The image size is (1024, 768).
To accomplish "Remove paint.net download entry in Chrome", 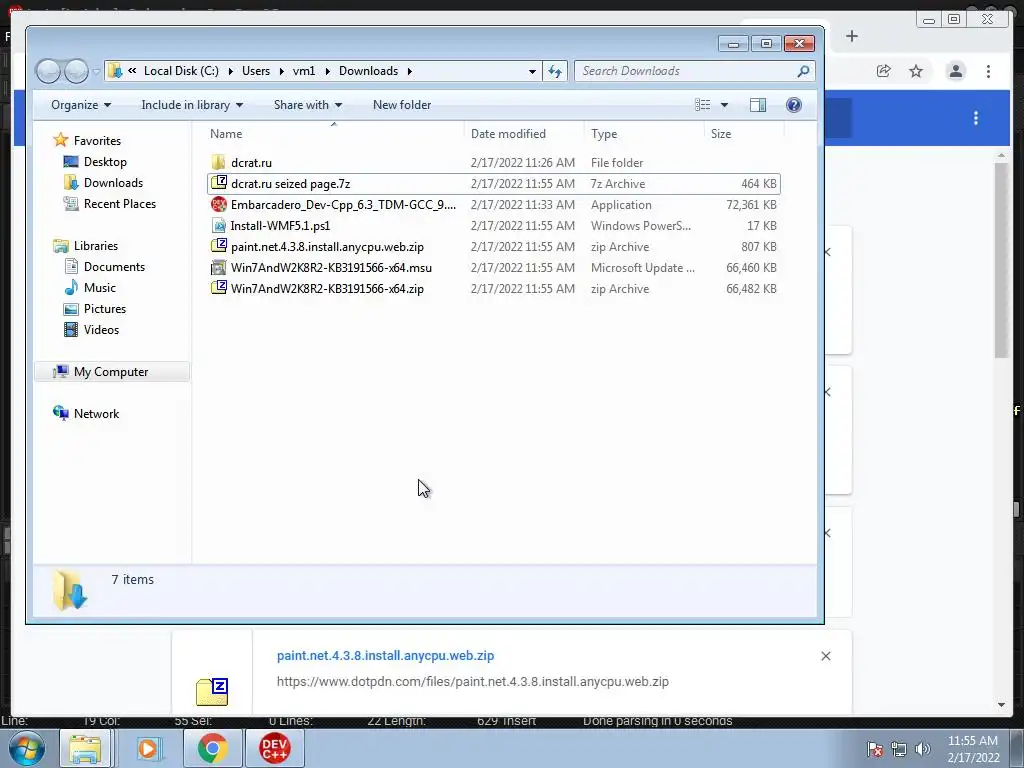I will [x=825, y=656].
